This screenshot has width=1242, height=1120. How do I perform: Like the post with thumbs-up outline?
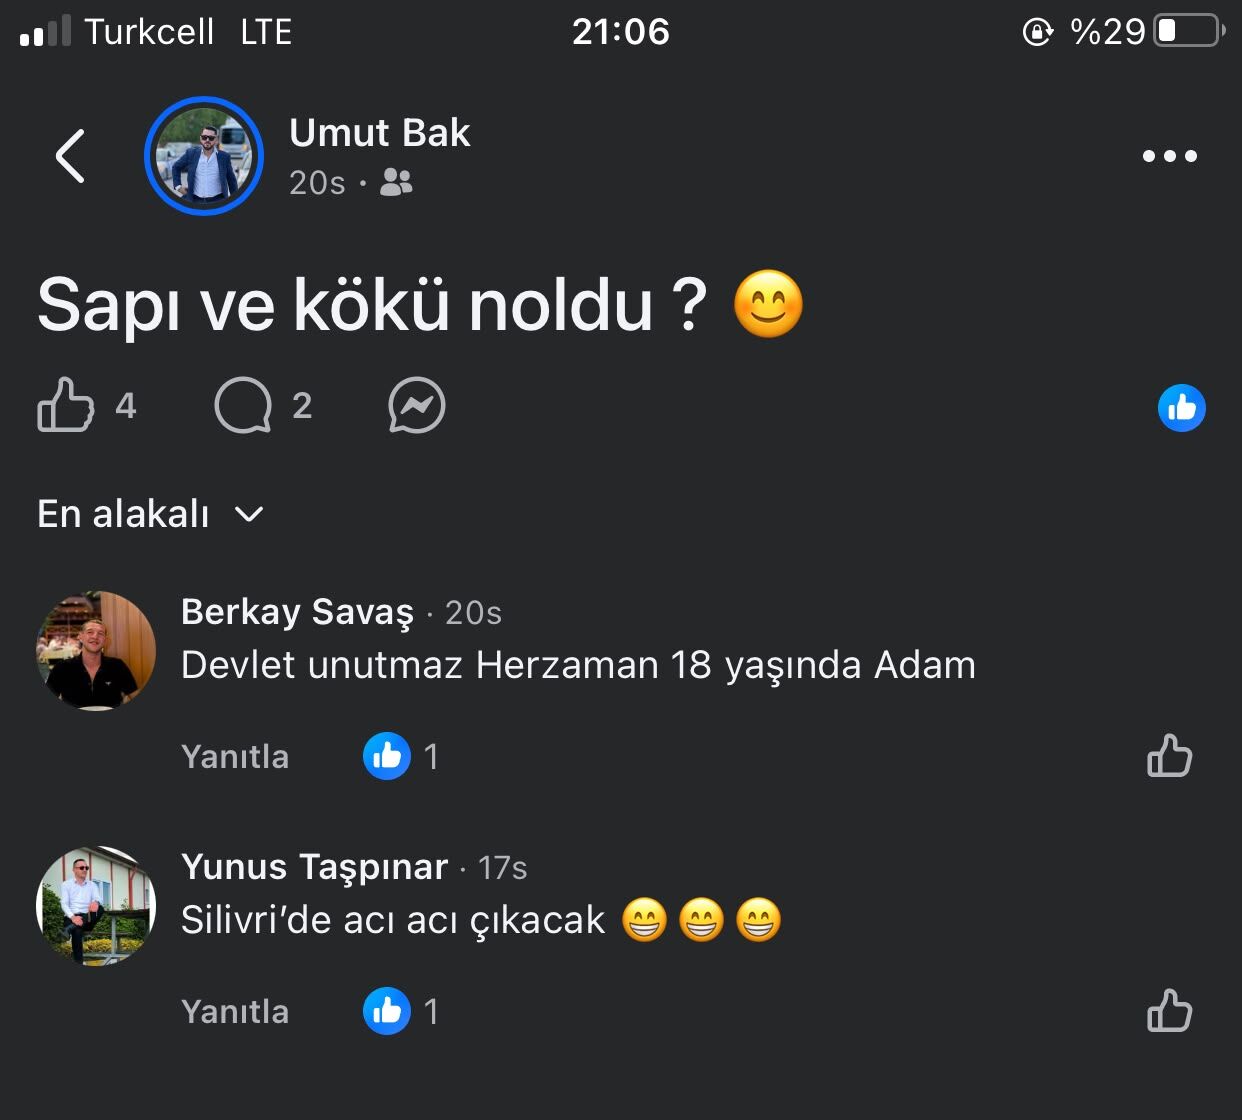(65, 405)
